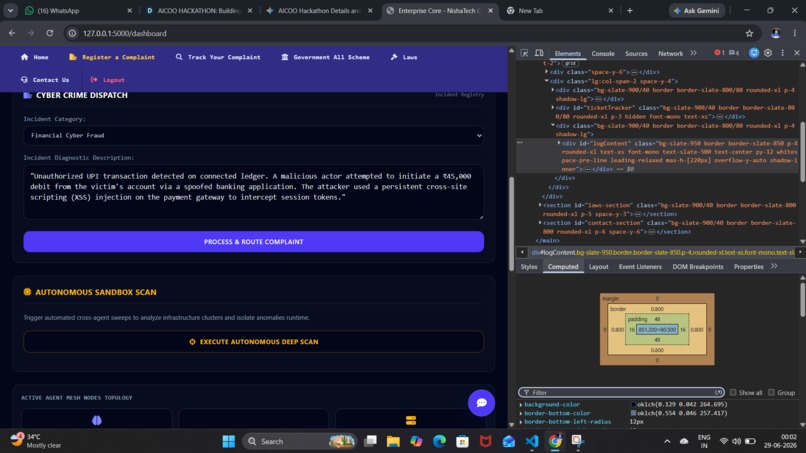806x453 pixels.
Task: Click background-color value swatch
Action: click(633, 405)
